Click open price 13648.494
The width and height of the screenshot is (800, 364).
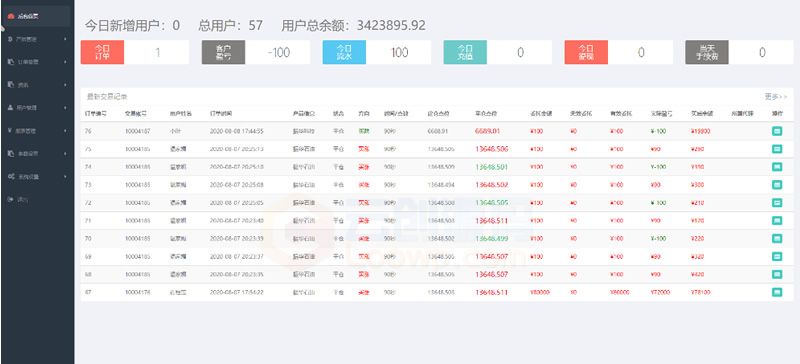pos(441,185)
